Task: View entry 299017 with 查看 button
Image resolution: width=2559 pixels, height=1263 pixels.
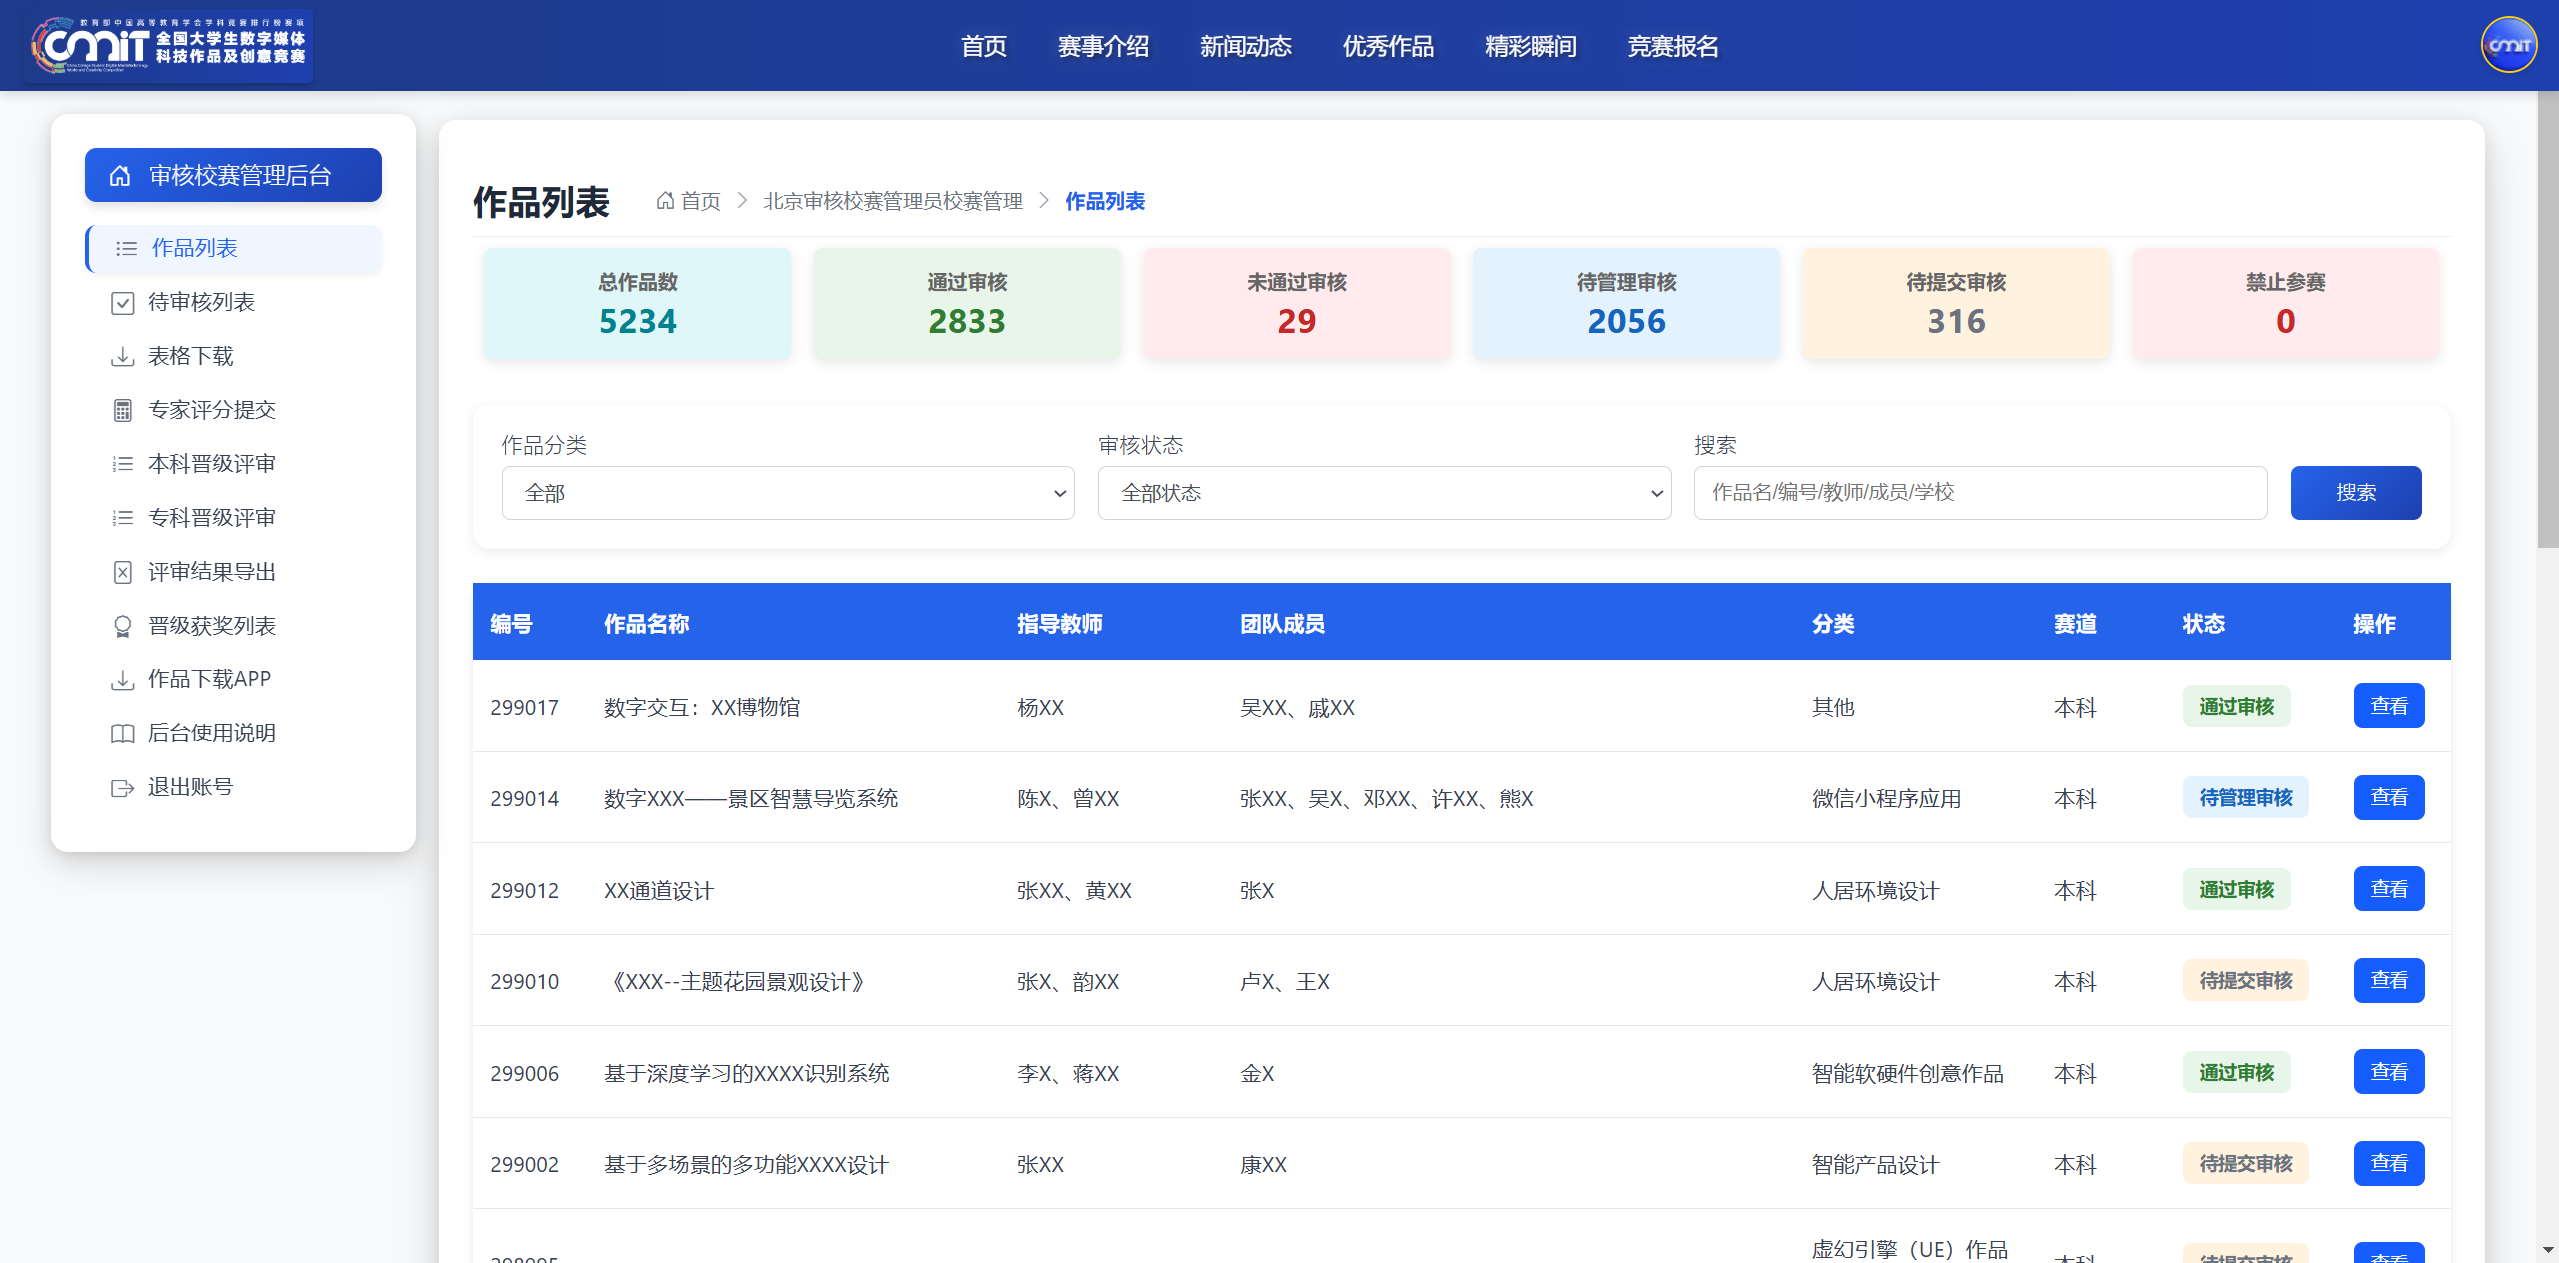Action: (x=2388, y=706)
